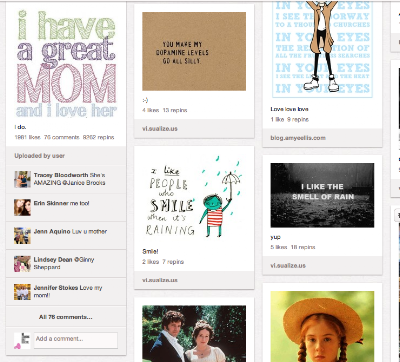Open the 'I like the smell of rain' pin
This screenshot has height=362, width=400.
322,195
